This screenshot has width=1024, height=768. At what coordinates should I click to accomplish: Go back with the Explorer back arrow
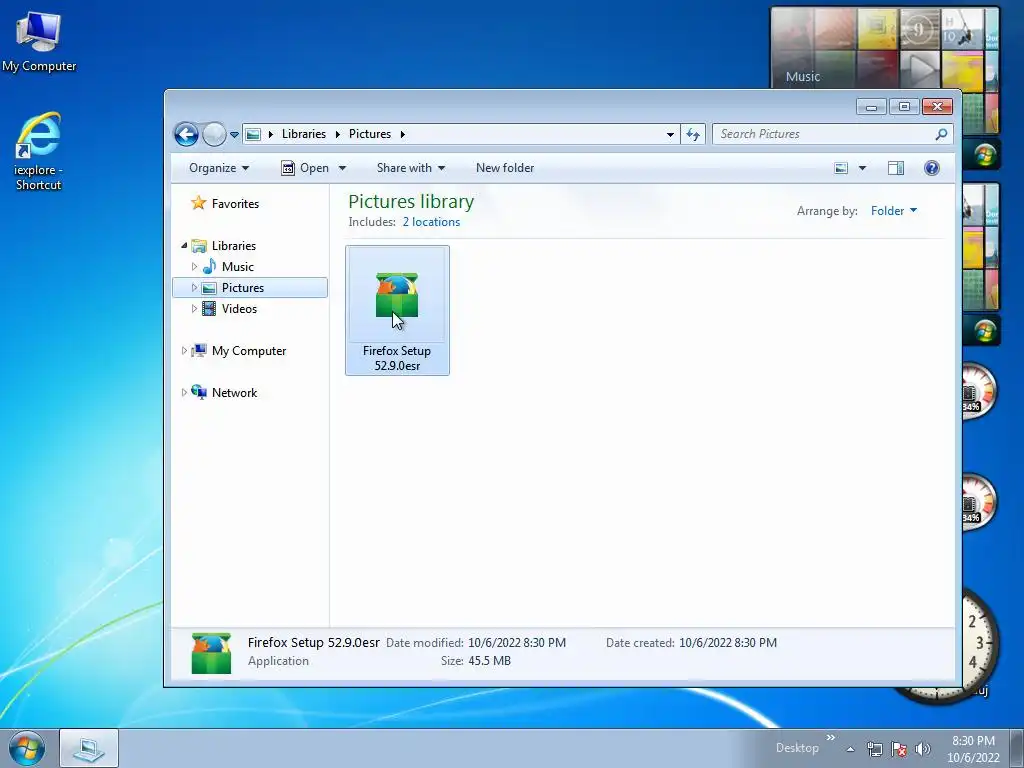click(x=186, y=134)
